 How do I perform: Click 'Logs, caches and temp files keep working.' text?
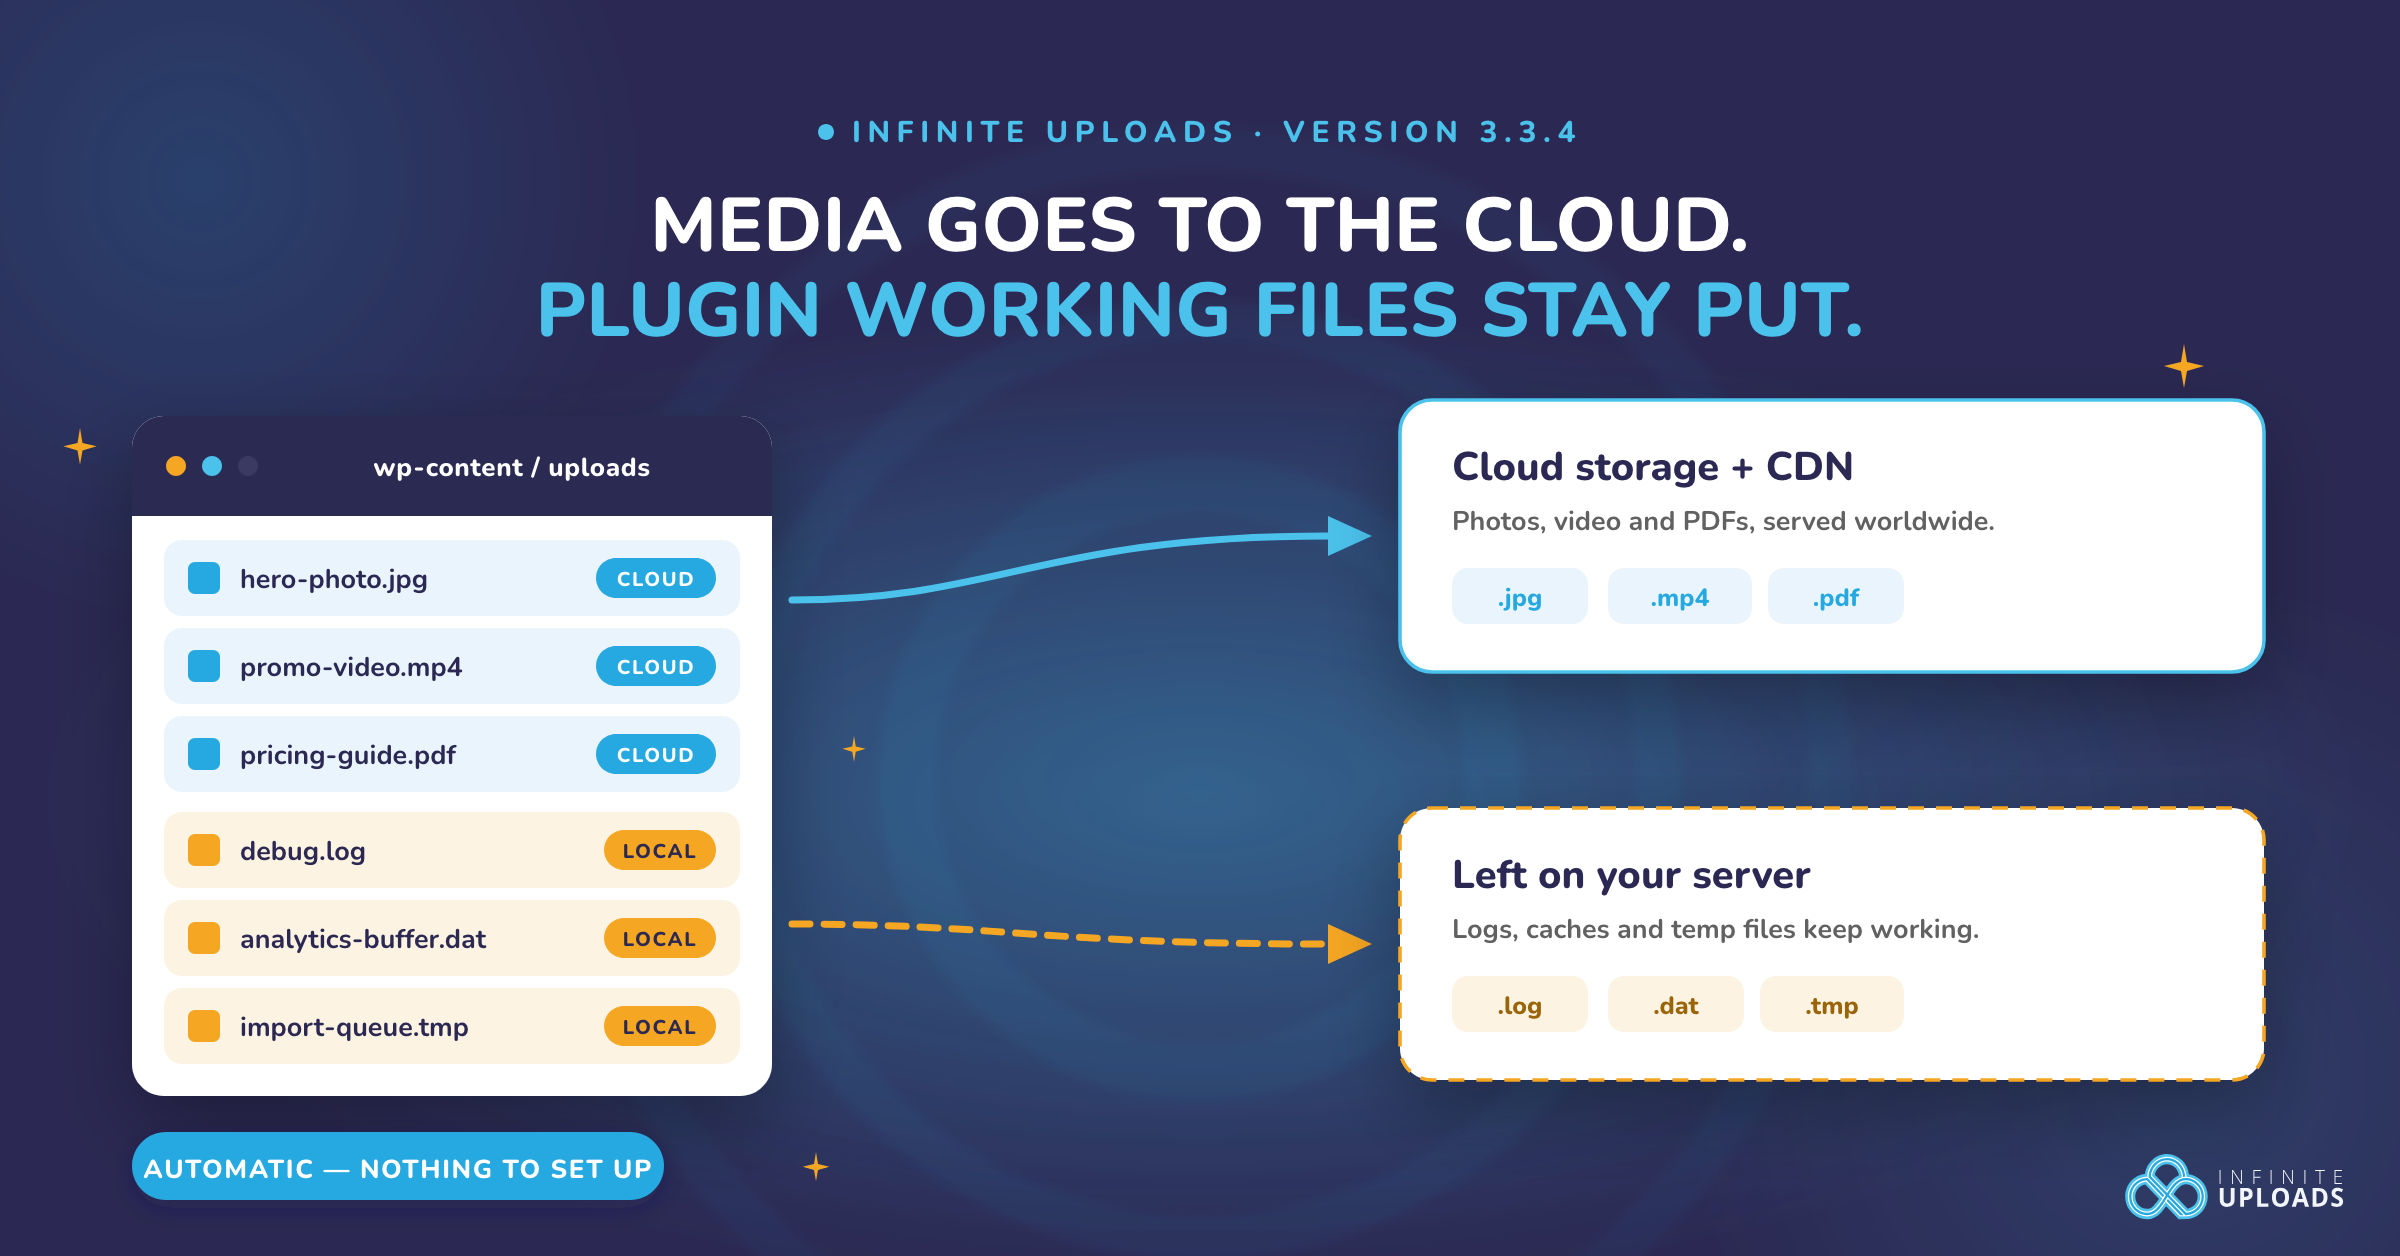coord(1715,929)
